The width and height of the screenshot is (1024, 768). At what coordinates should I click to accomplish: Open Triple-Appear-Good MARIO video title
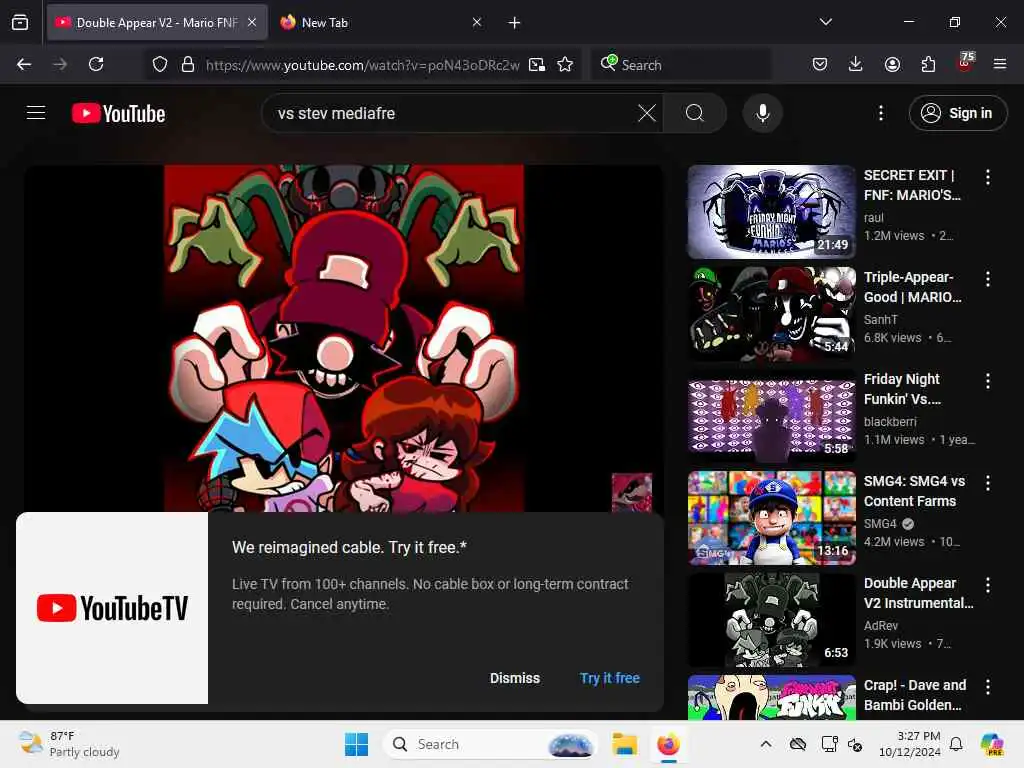coord(912,287)
